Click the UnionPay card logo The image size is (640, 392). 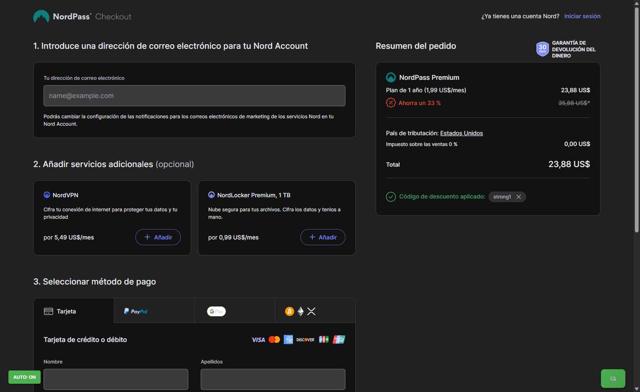[x=339, y=340]
